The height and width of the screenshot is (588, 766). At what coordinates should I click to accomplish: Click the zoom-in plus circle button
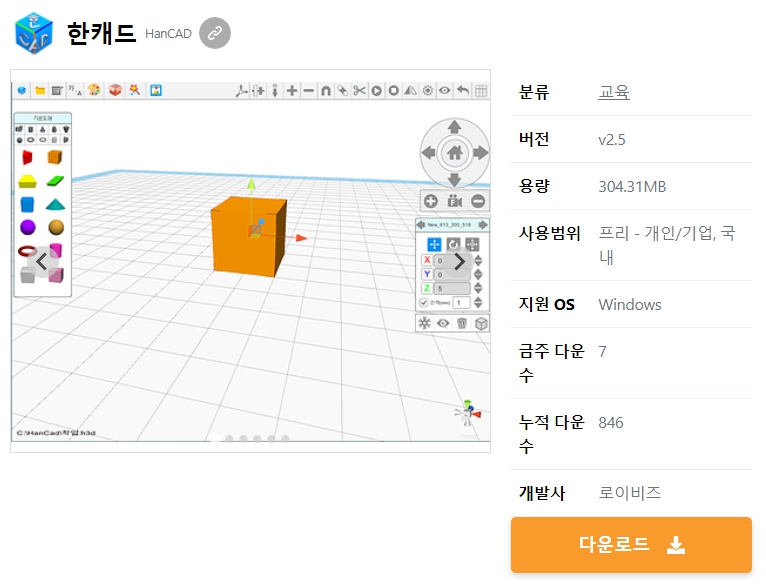[430, 201]
